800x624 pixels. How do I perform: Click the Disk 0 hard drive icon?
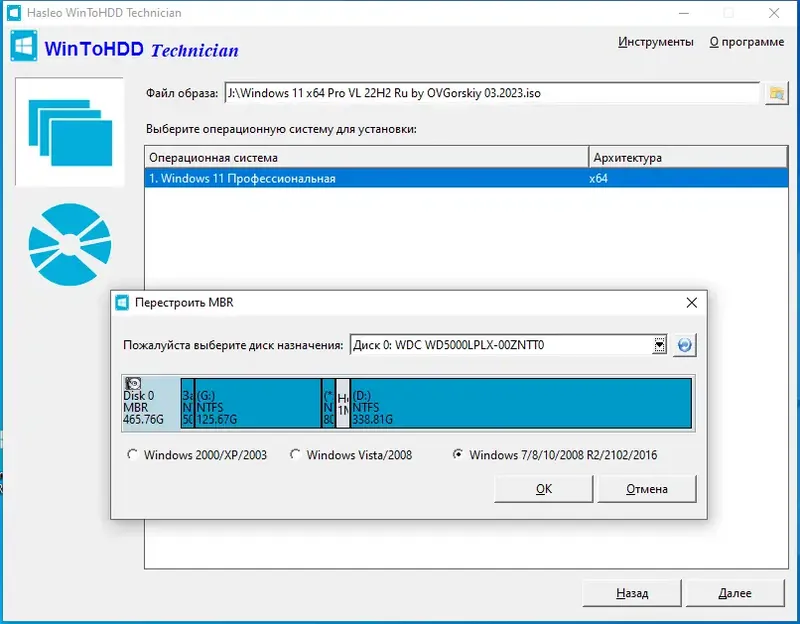coord(133,383)
